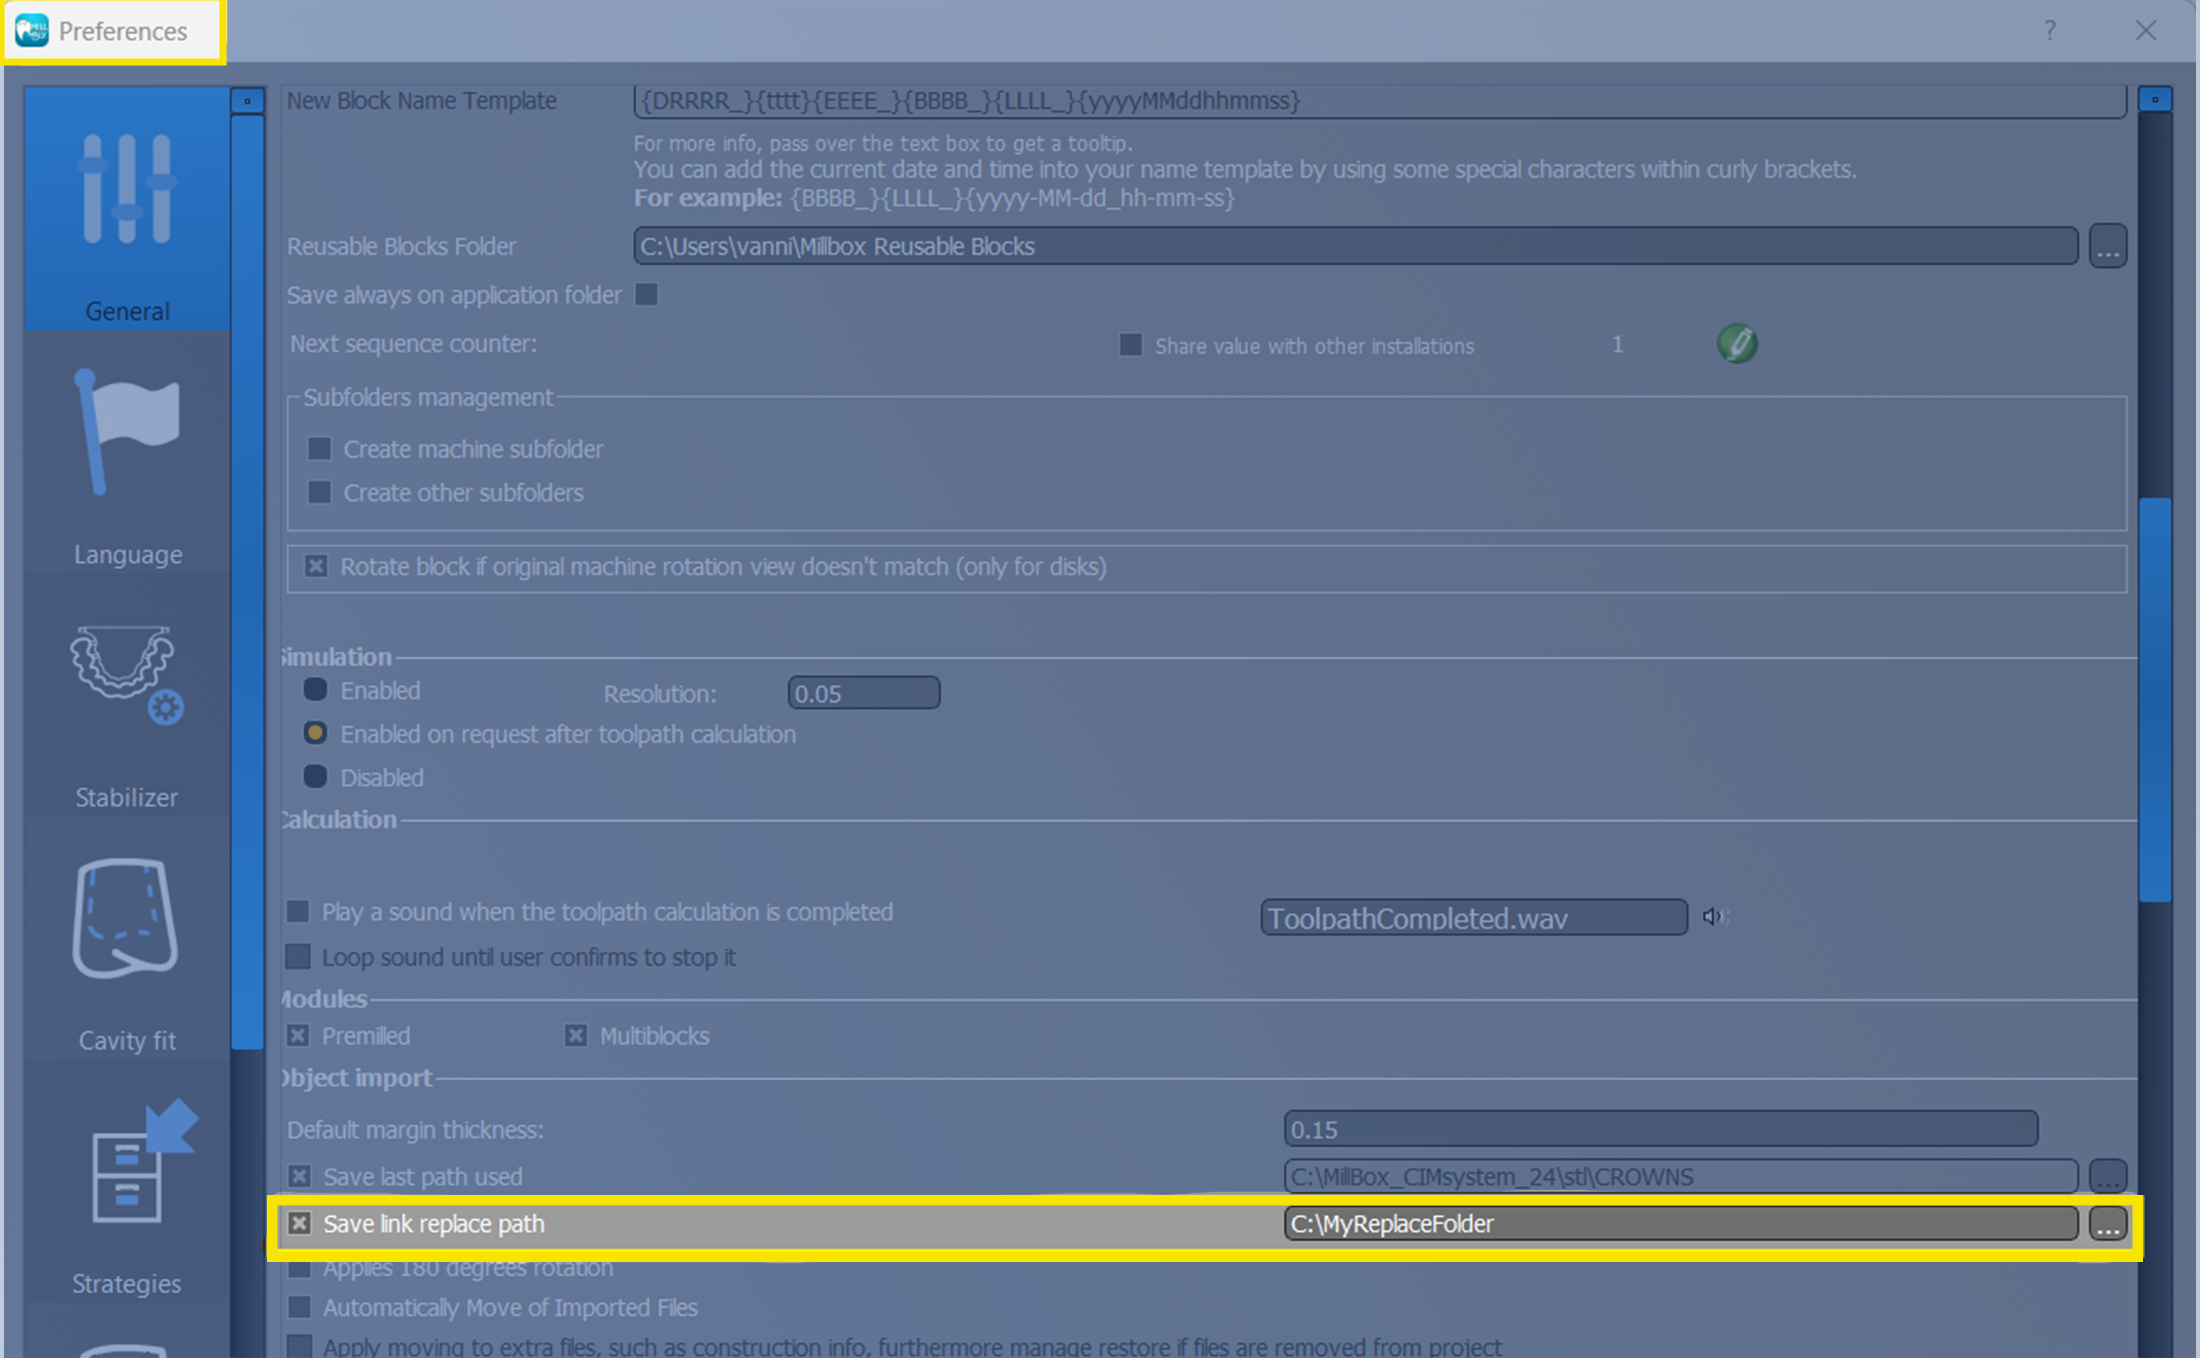Screen dimensions: 2200x1358
Task: Click the green sequence counter edit icon
Action: click(1737, 344)
